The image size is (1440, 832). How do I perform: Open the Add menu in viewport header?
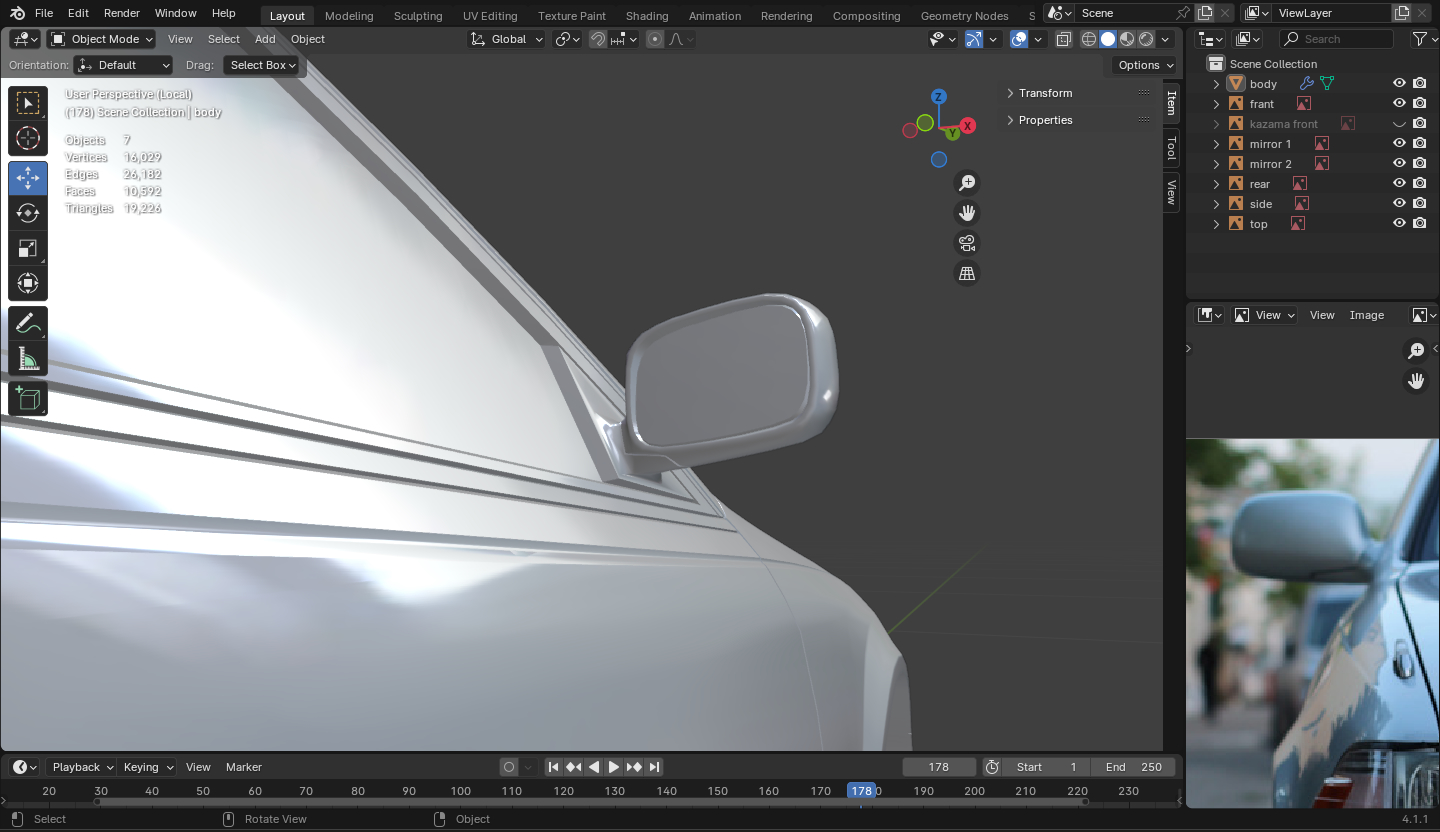pos(265,39)
